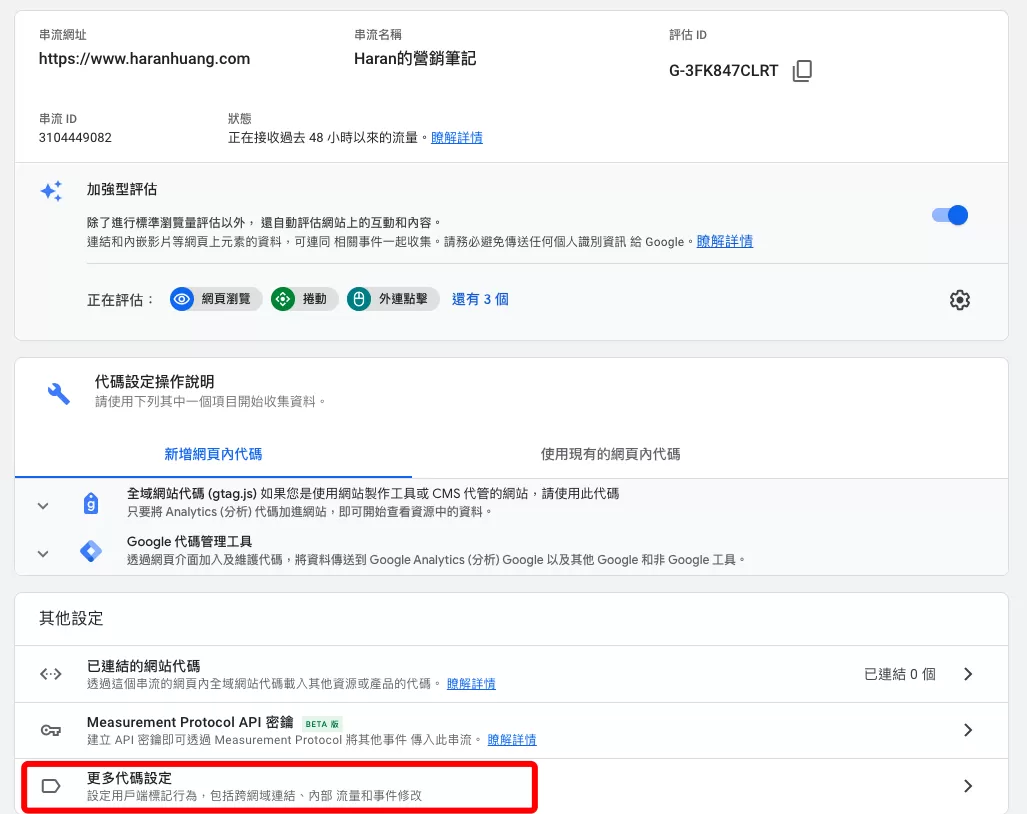Select the 外連點擊 mouse chip
This screenshot has height=814, width=1027.
392,299
